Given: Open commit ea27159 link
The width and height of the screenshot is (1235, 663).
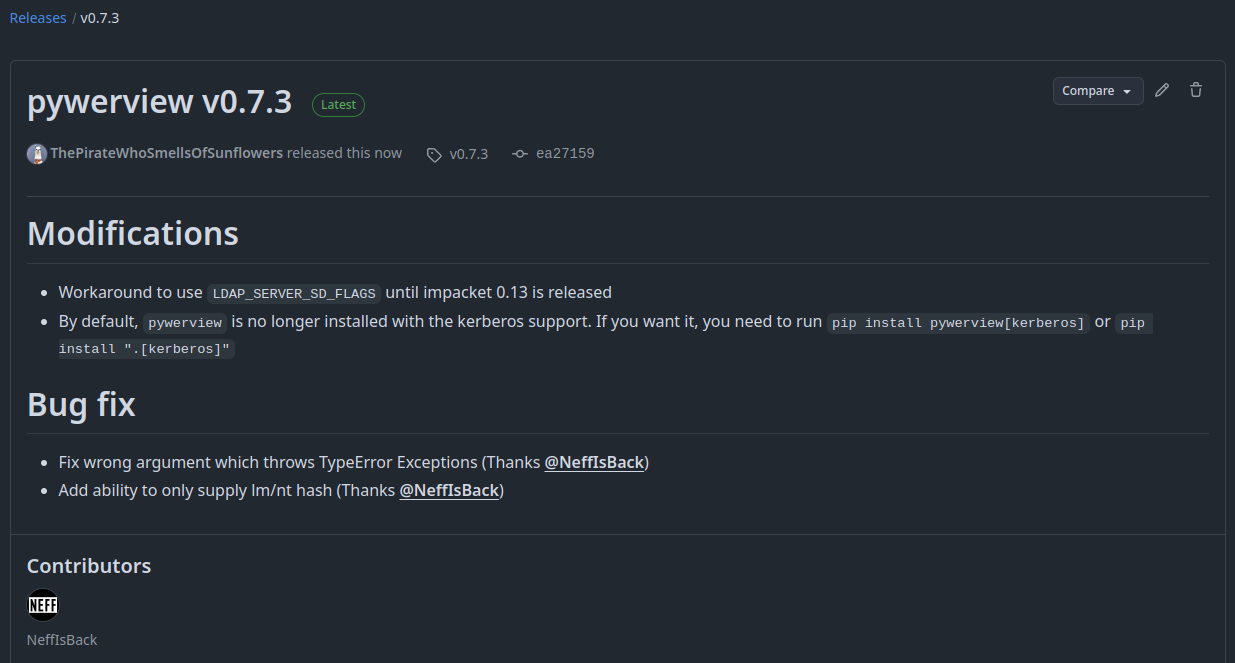Looking at the screenshot, I should point(565,153).
